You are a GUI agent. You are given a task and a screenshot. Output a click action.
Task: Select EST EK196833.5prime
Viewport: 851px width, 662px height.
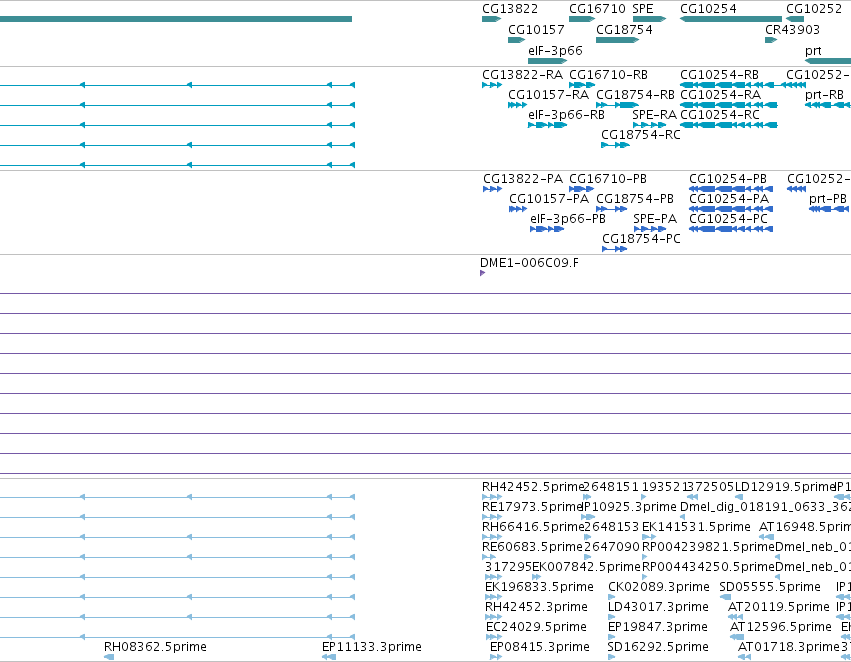pos(493,597)
